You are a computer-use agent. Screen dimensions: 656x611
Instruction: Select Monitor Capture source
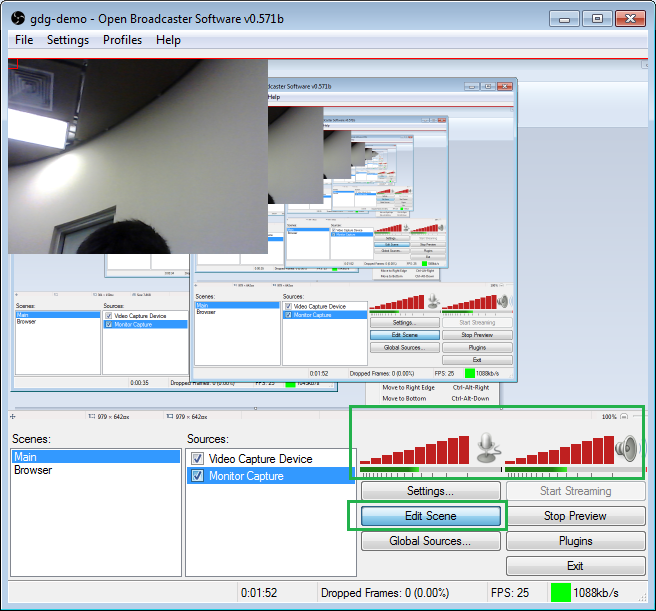pyautogui.click(x=271, y=476)
